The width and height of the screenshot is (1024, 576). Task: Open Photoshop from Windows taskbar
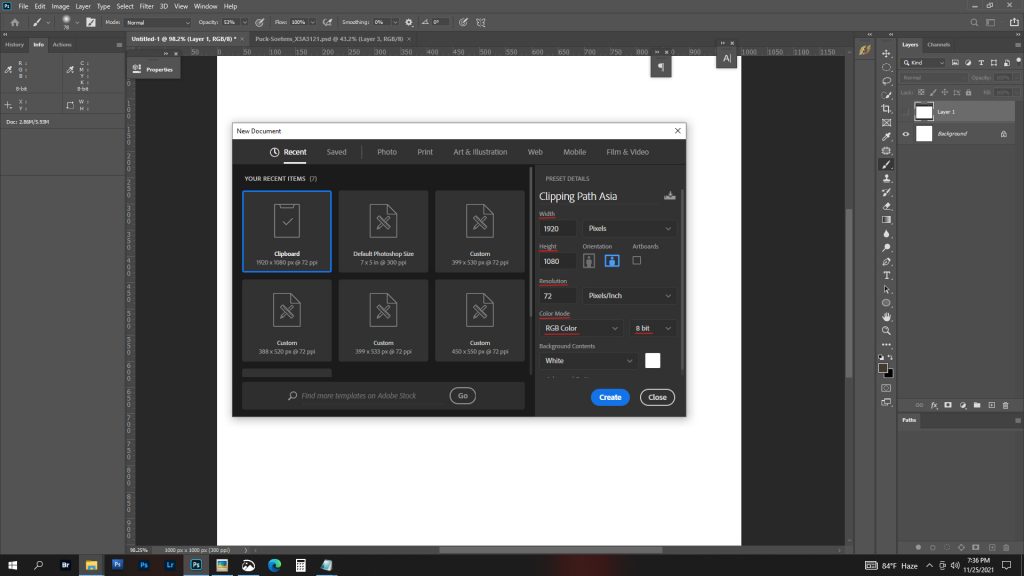pyautogui.click(x=196, y=565)
